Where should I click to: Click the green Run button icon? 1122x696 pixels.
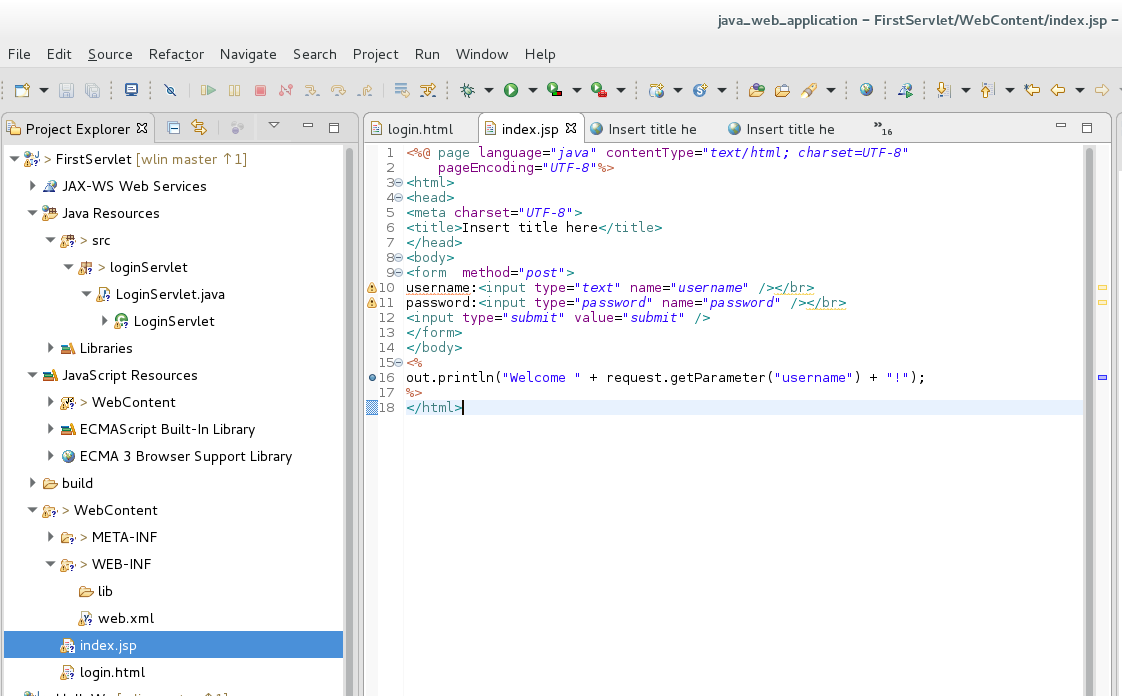pos(511,90)
